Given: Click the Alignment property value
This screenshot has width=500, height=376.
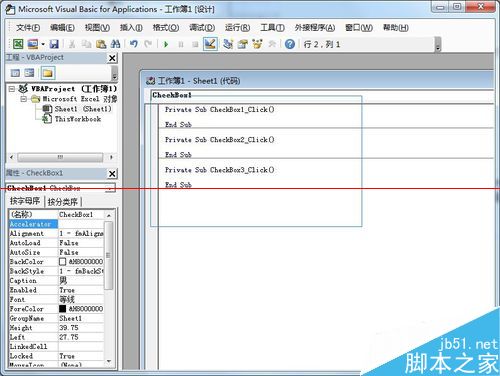Looking at the screenshot, I should pyautogui.click(x=81, y=233).
